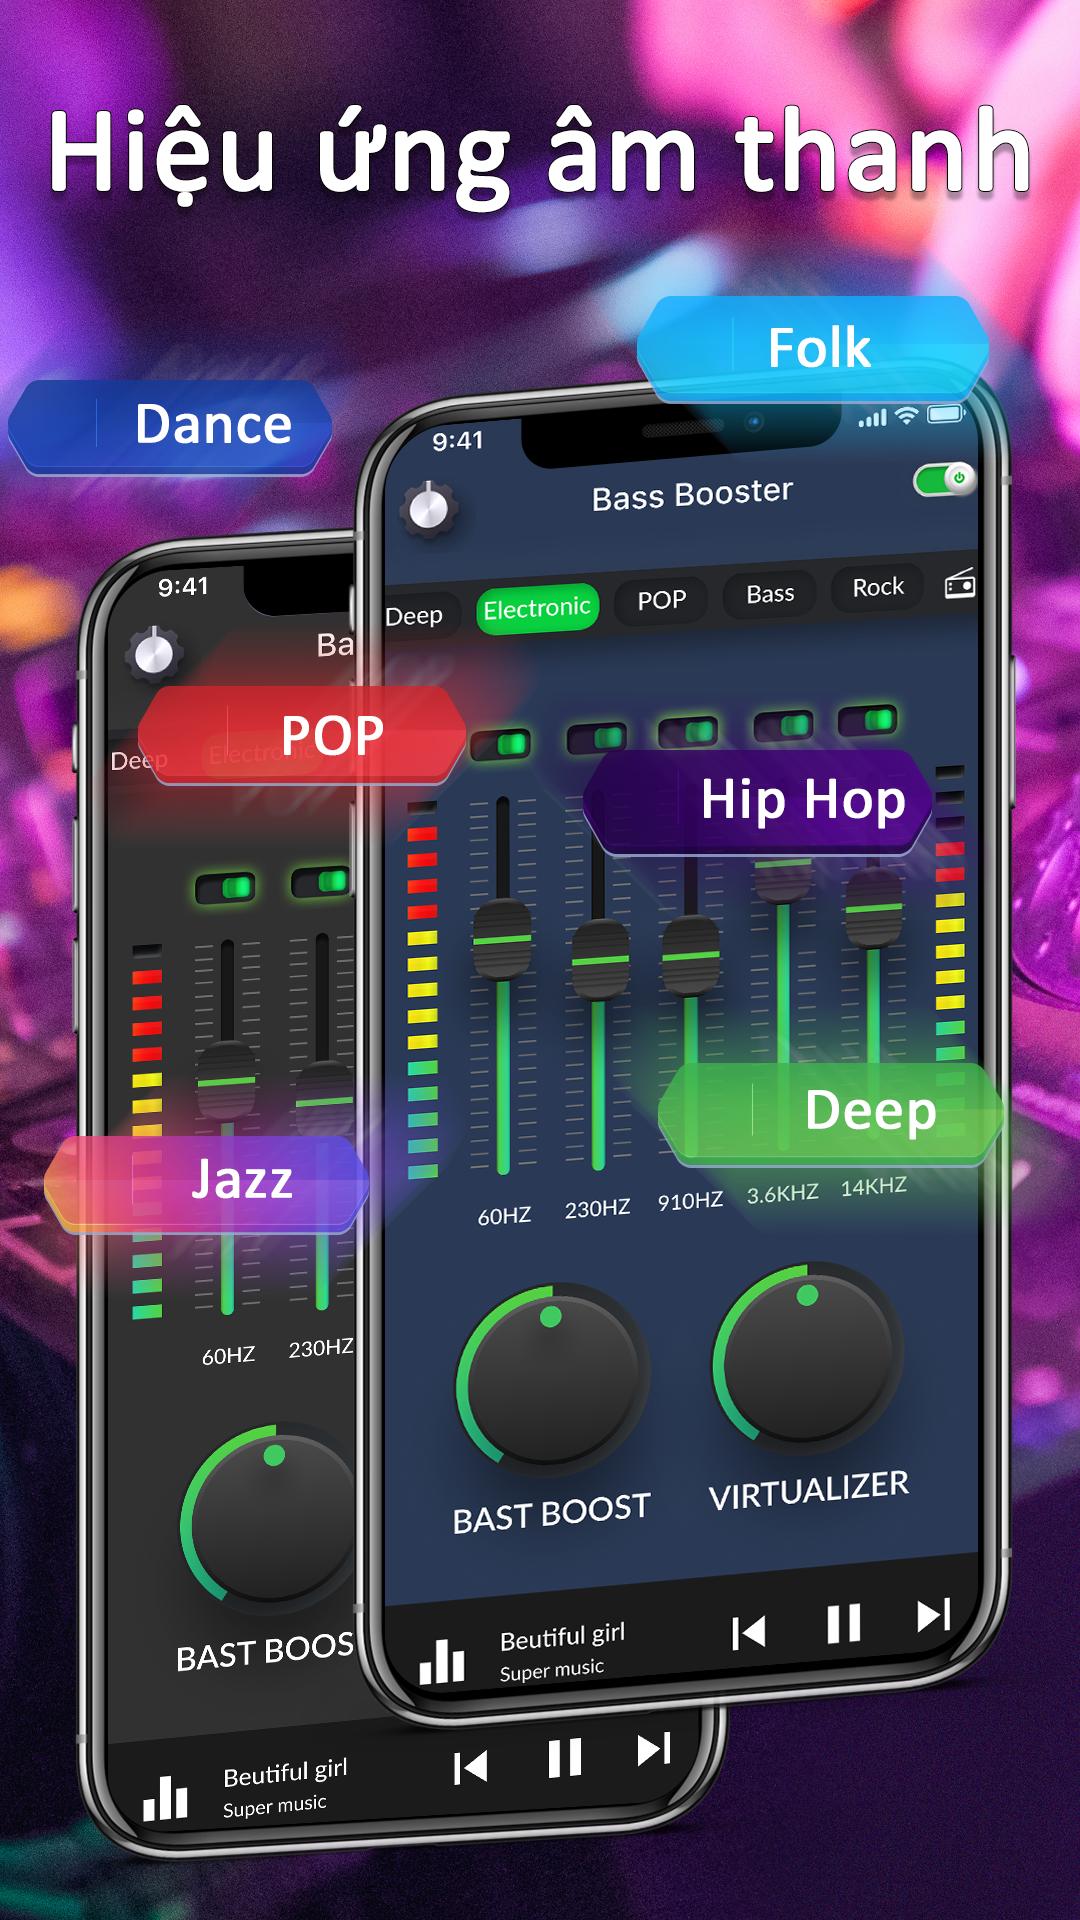
Task: Skip to previous track on front phone
Action: point(749,1633)
